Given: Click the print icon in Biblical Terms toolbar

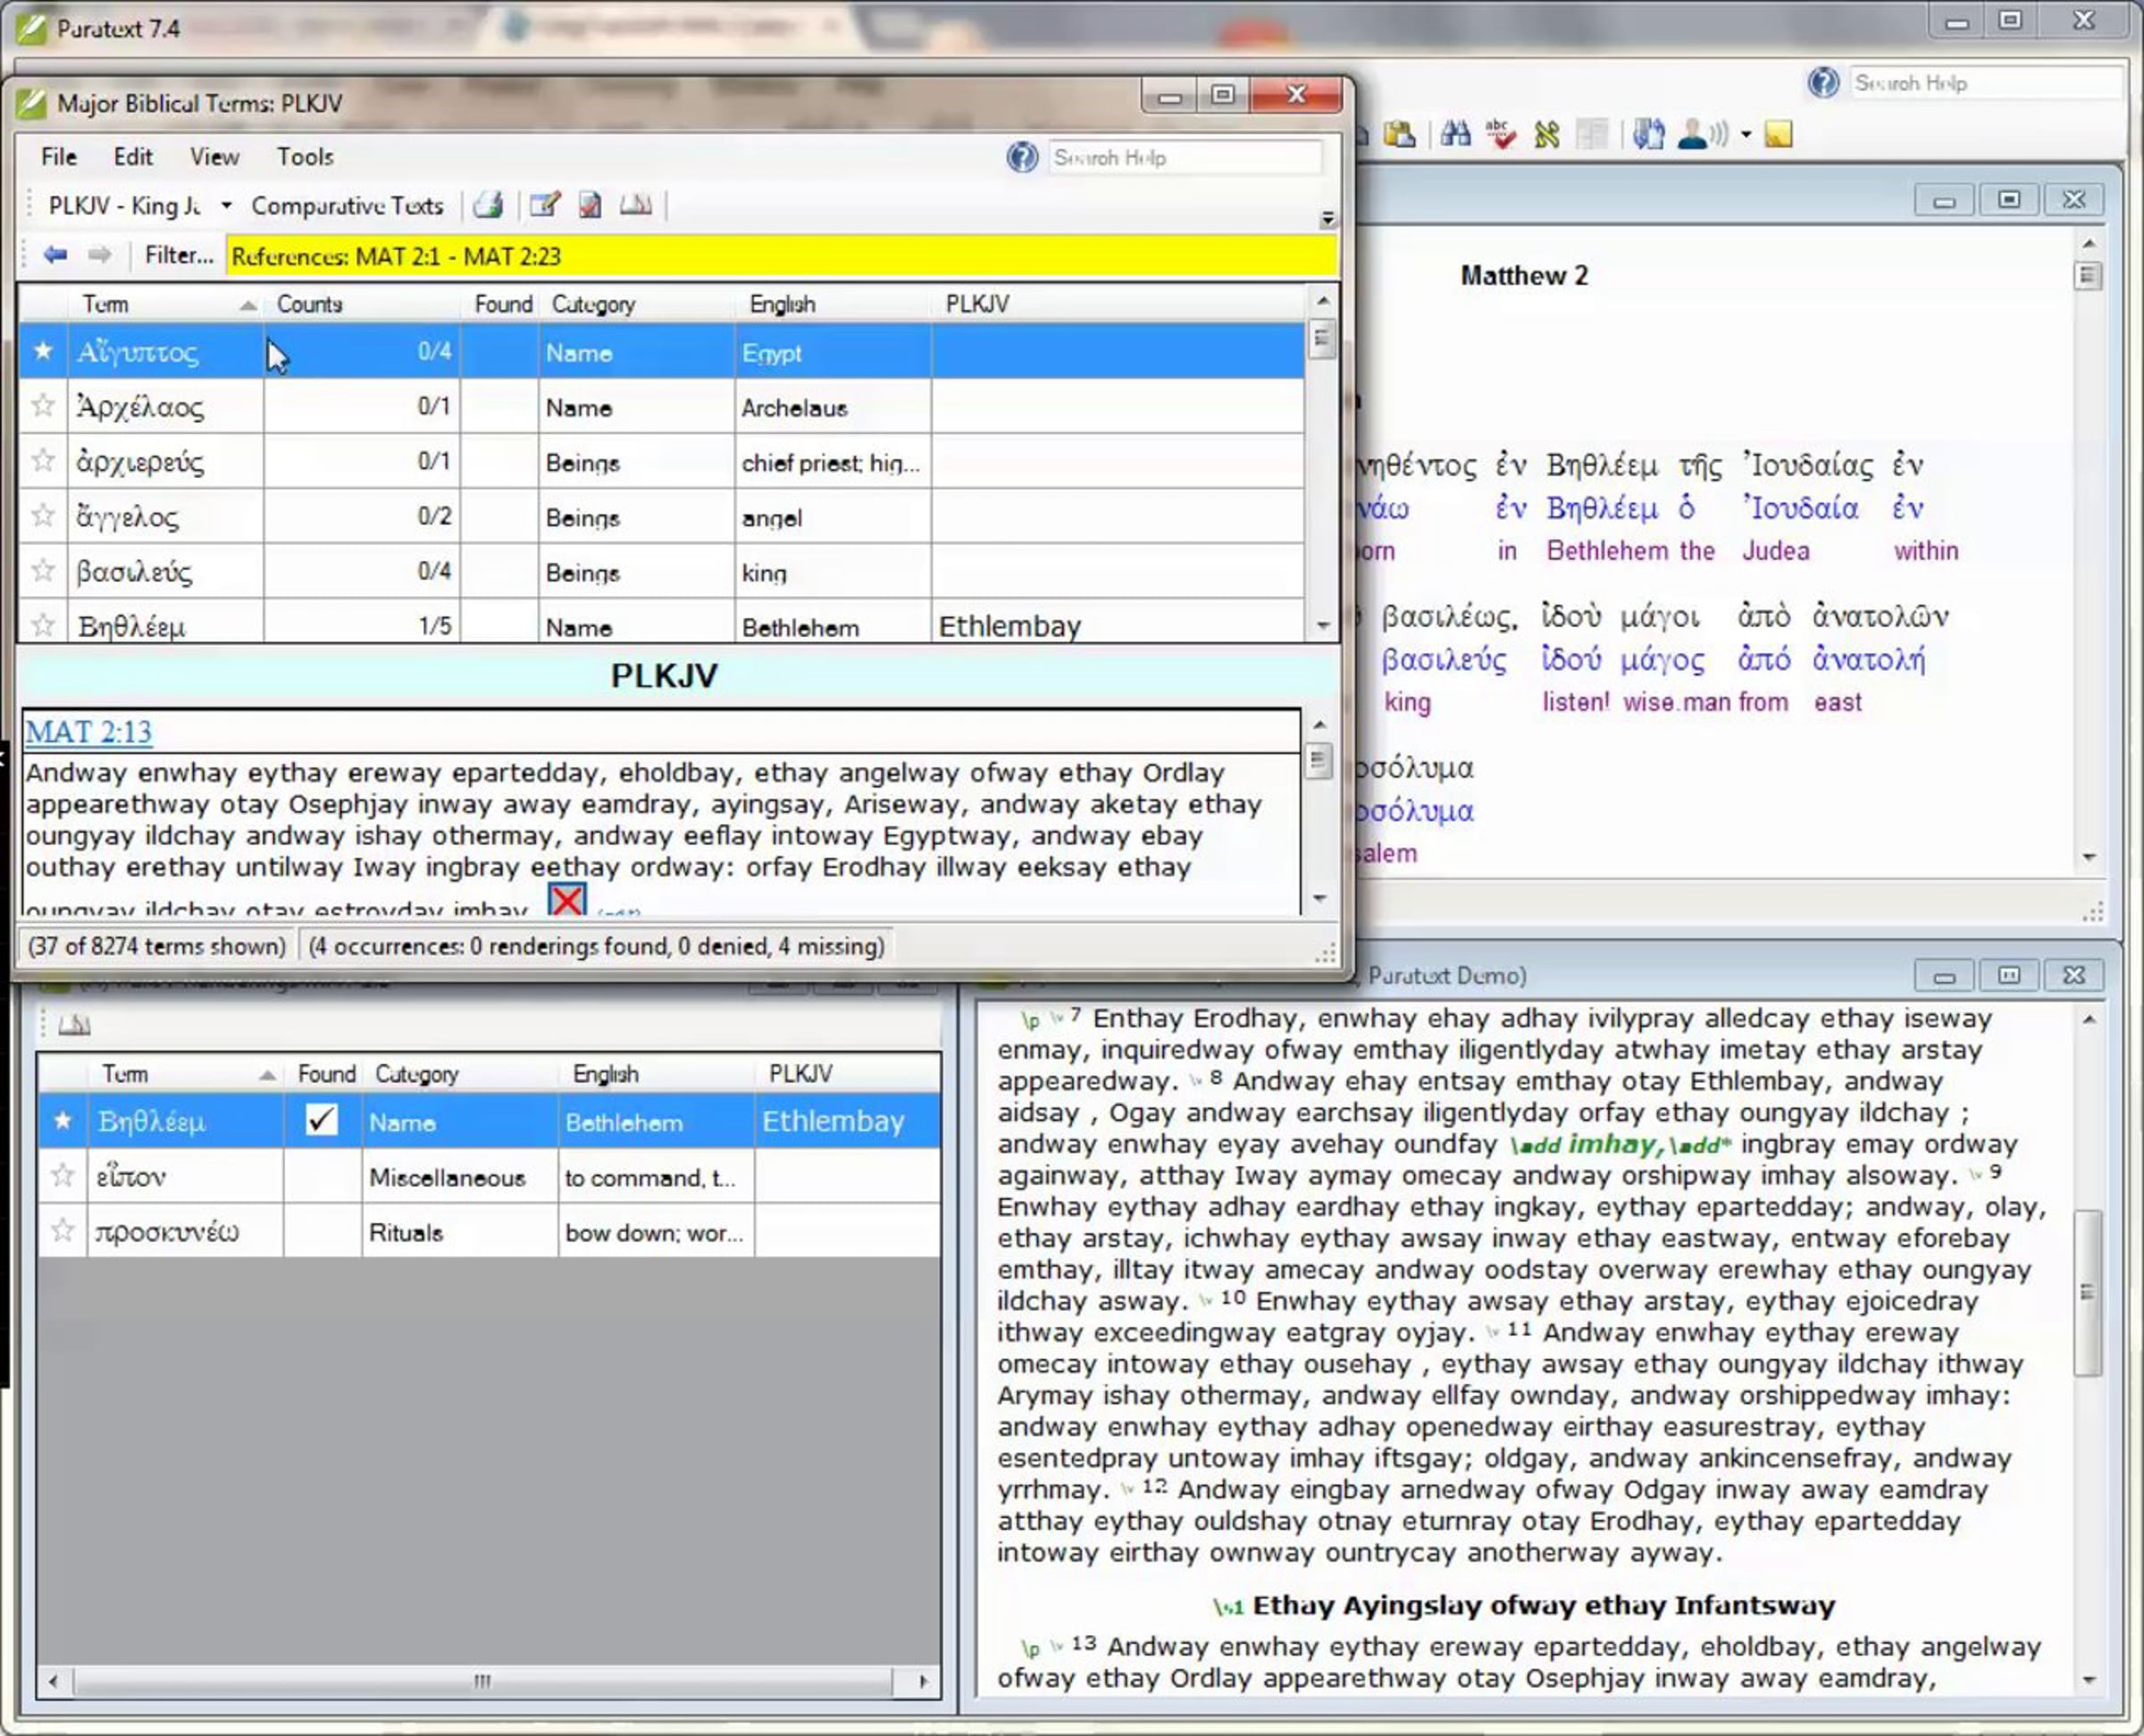Looking at the screenshot, I should (488, 205).
